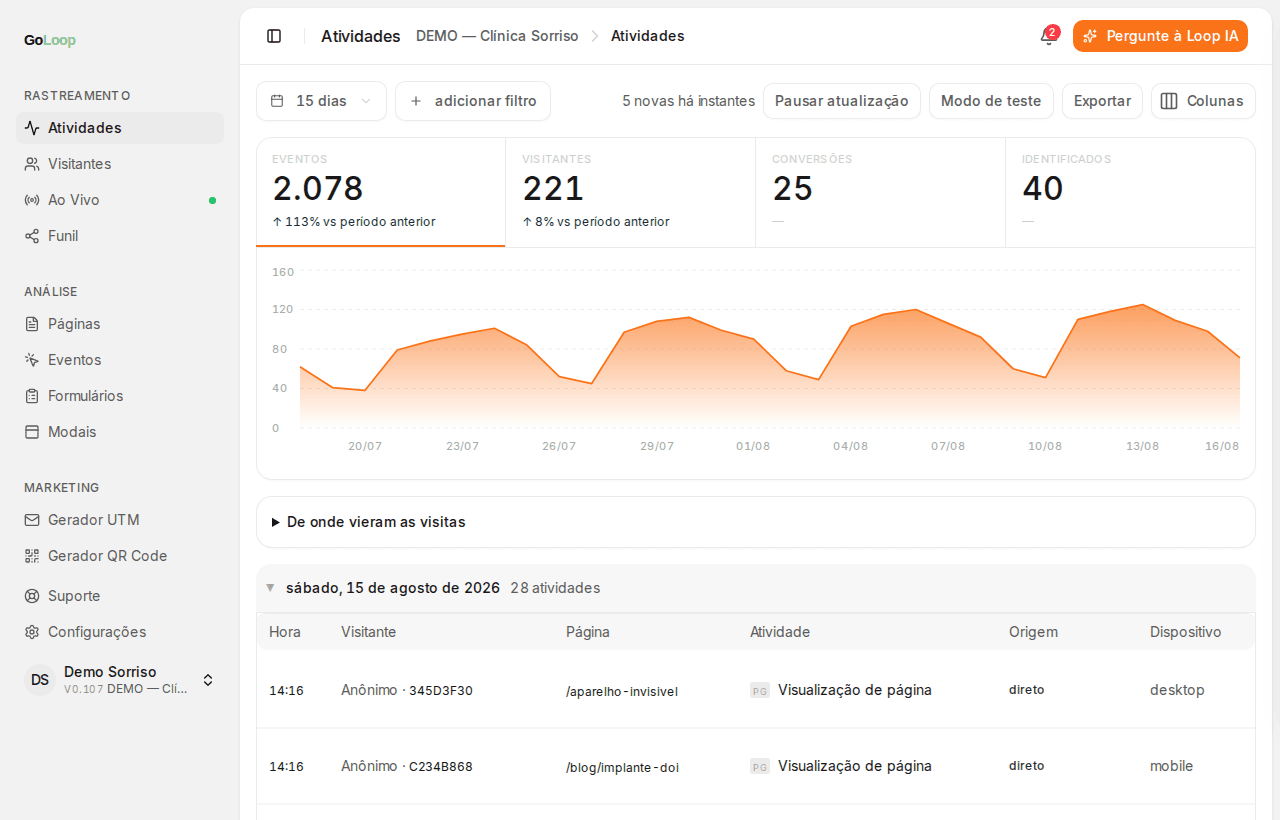Click page /aparelho-invisivel
1280x820 pixels.
point(622,691)
